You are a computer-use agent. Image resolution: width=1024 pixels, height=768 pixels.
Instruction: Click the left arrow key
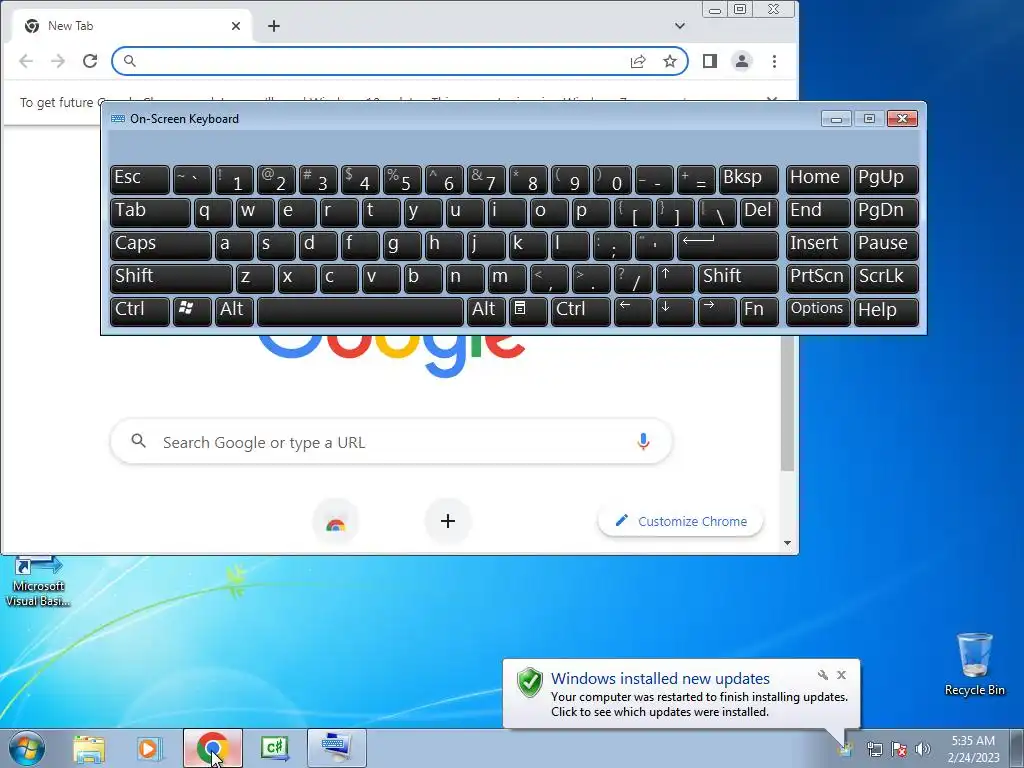pyautogui.click(x=633, y=311)
